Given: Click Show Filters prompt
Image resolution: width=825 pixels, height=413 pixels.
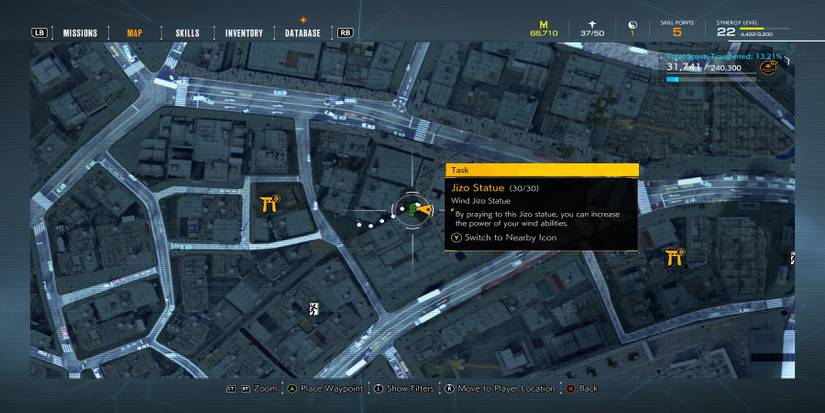Looking at the screenshot, I should (405, 388).
